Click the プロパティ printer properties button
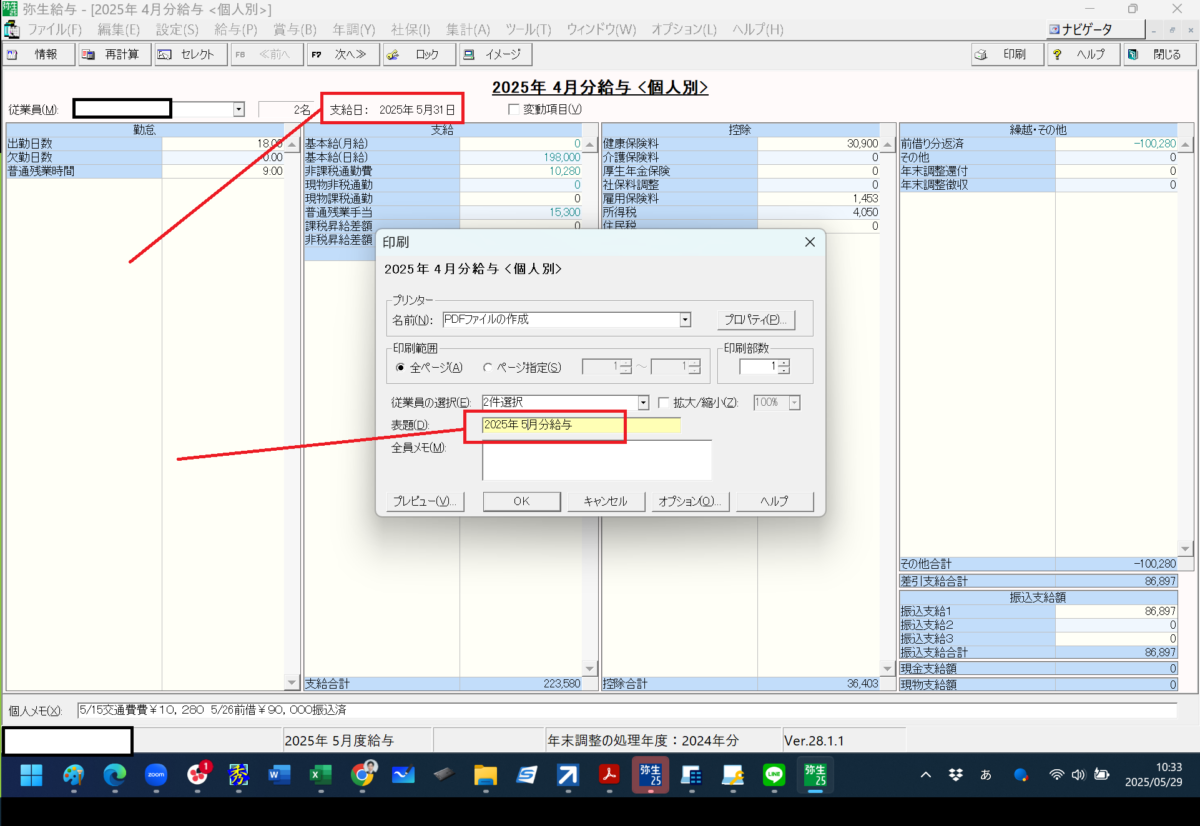The width and height of the screenshot is (1200, 826). tap(755, 320)
